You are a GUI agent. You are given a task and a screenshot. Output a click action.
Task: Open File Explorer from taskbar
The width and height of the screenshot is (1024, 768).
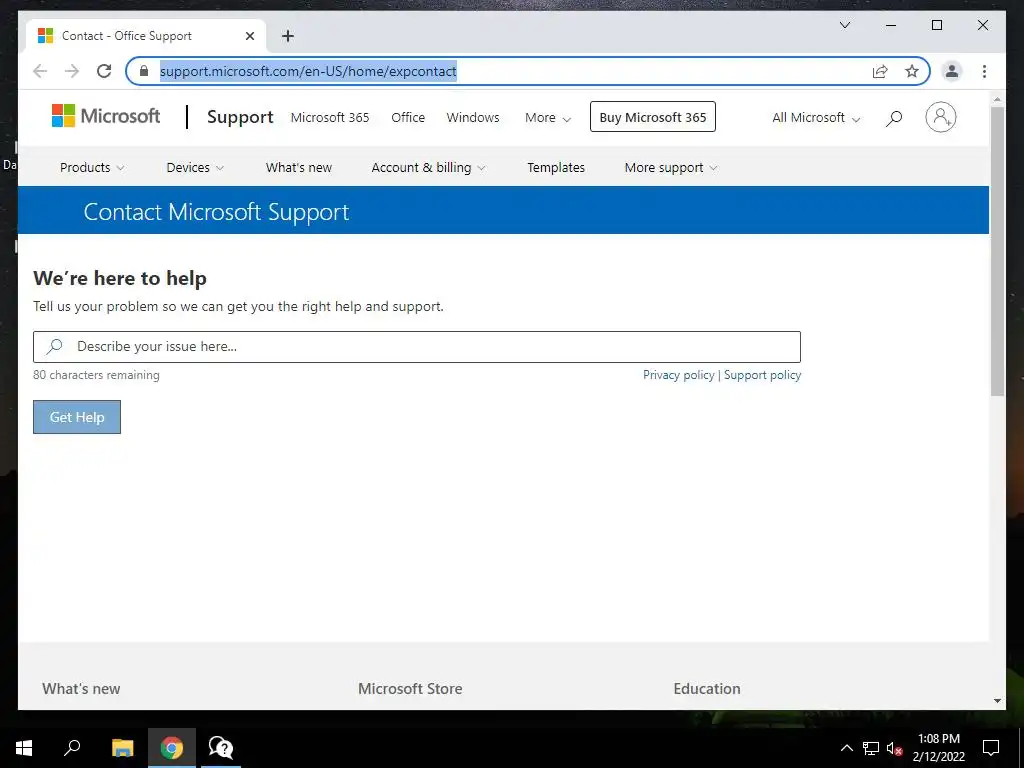coord(122,748)
